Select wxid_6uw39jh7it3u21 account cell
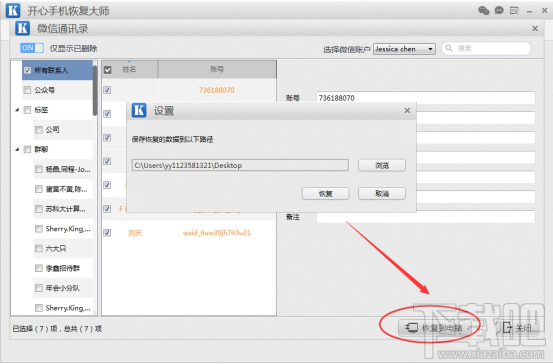The height and width of the screenshot is (364, 553). click(217, 232)
